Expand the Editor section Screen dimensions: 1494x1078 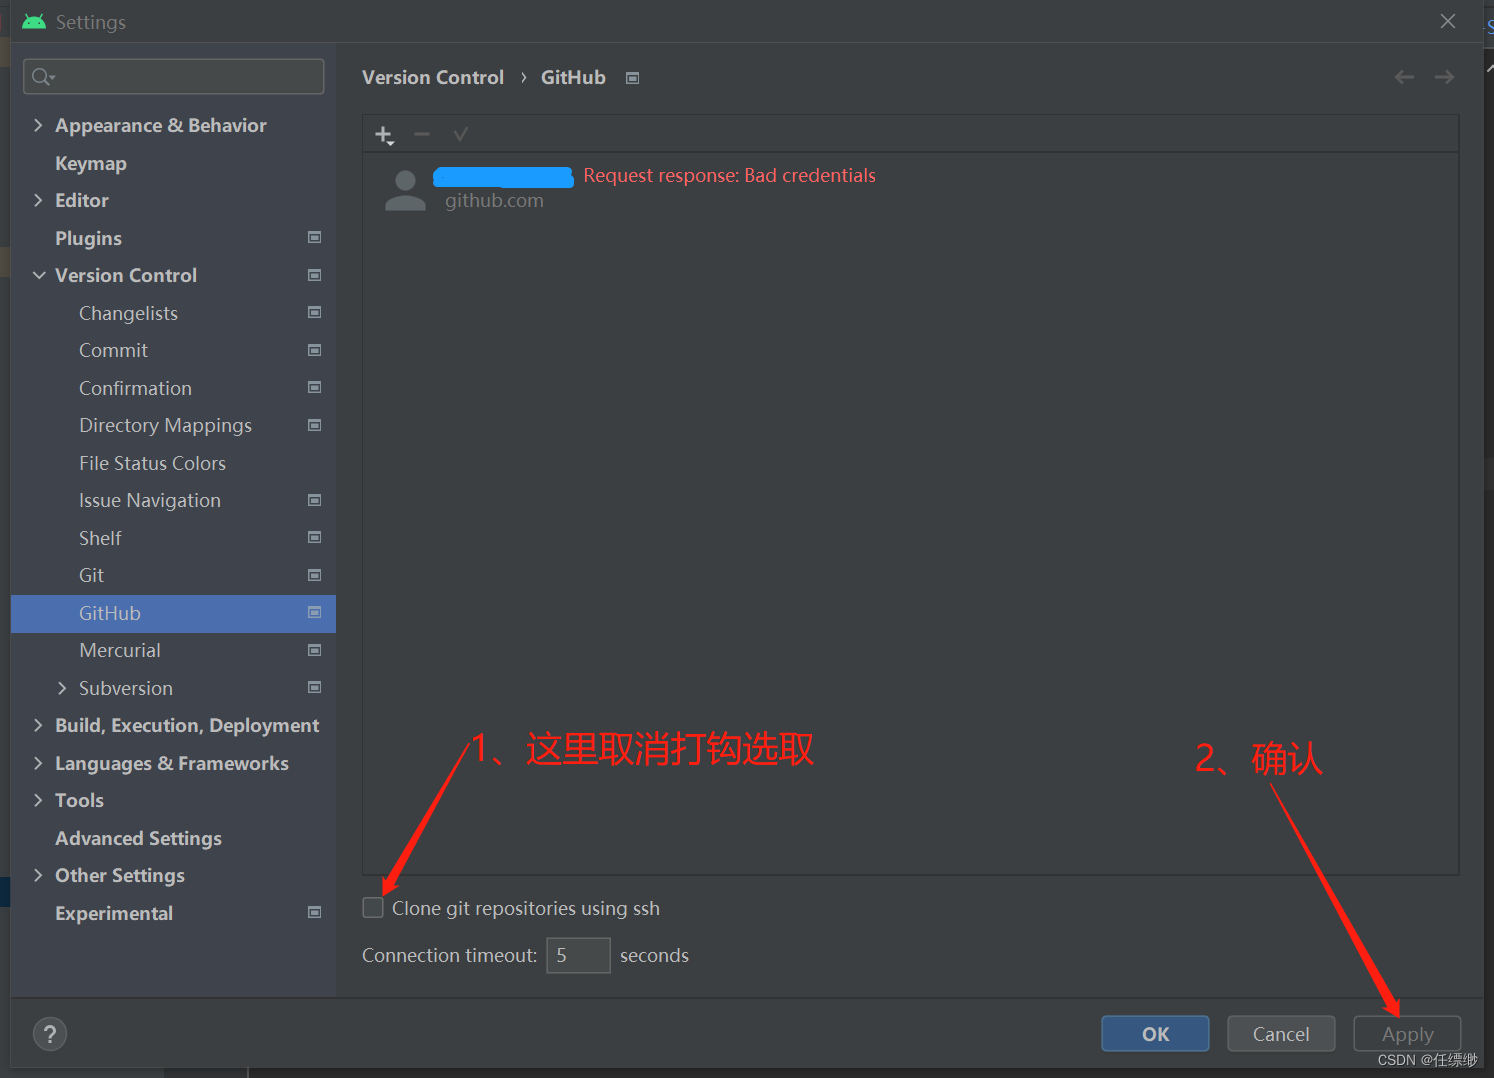tap(38, 200)
